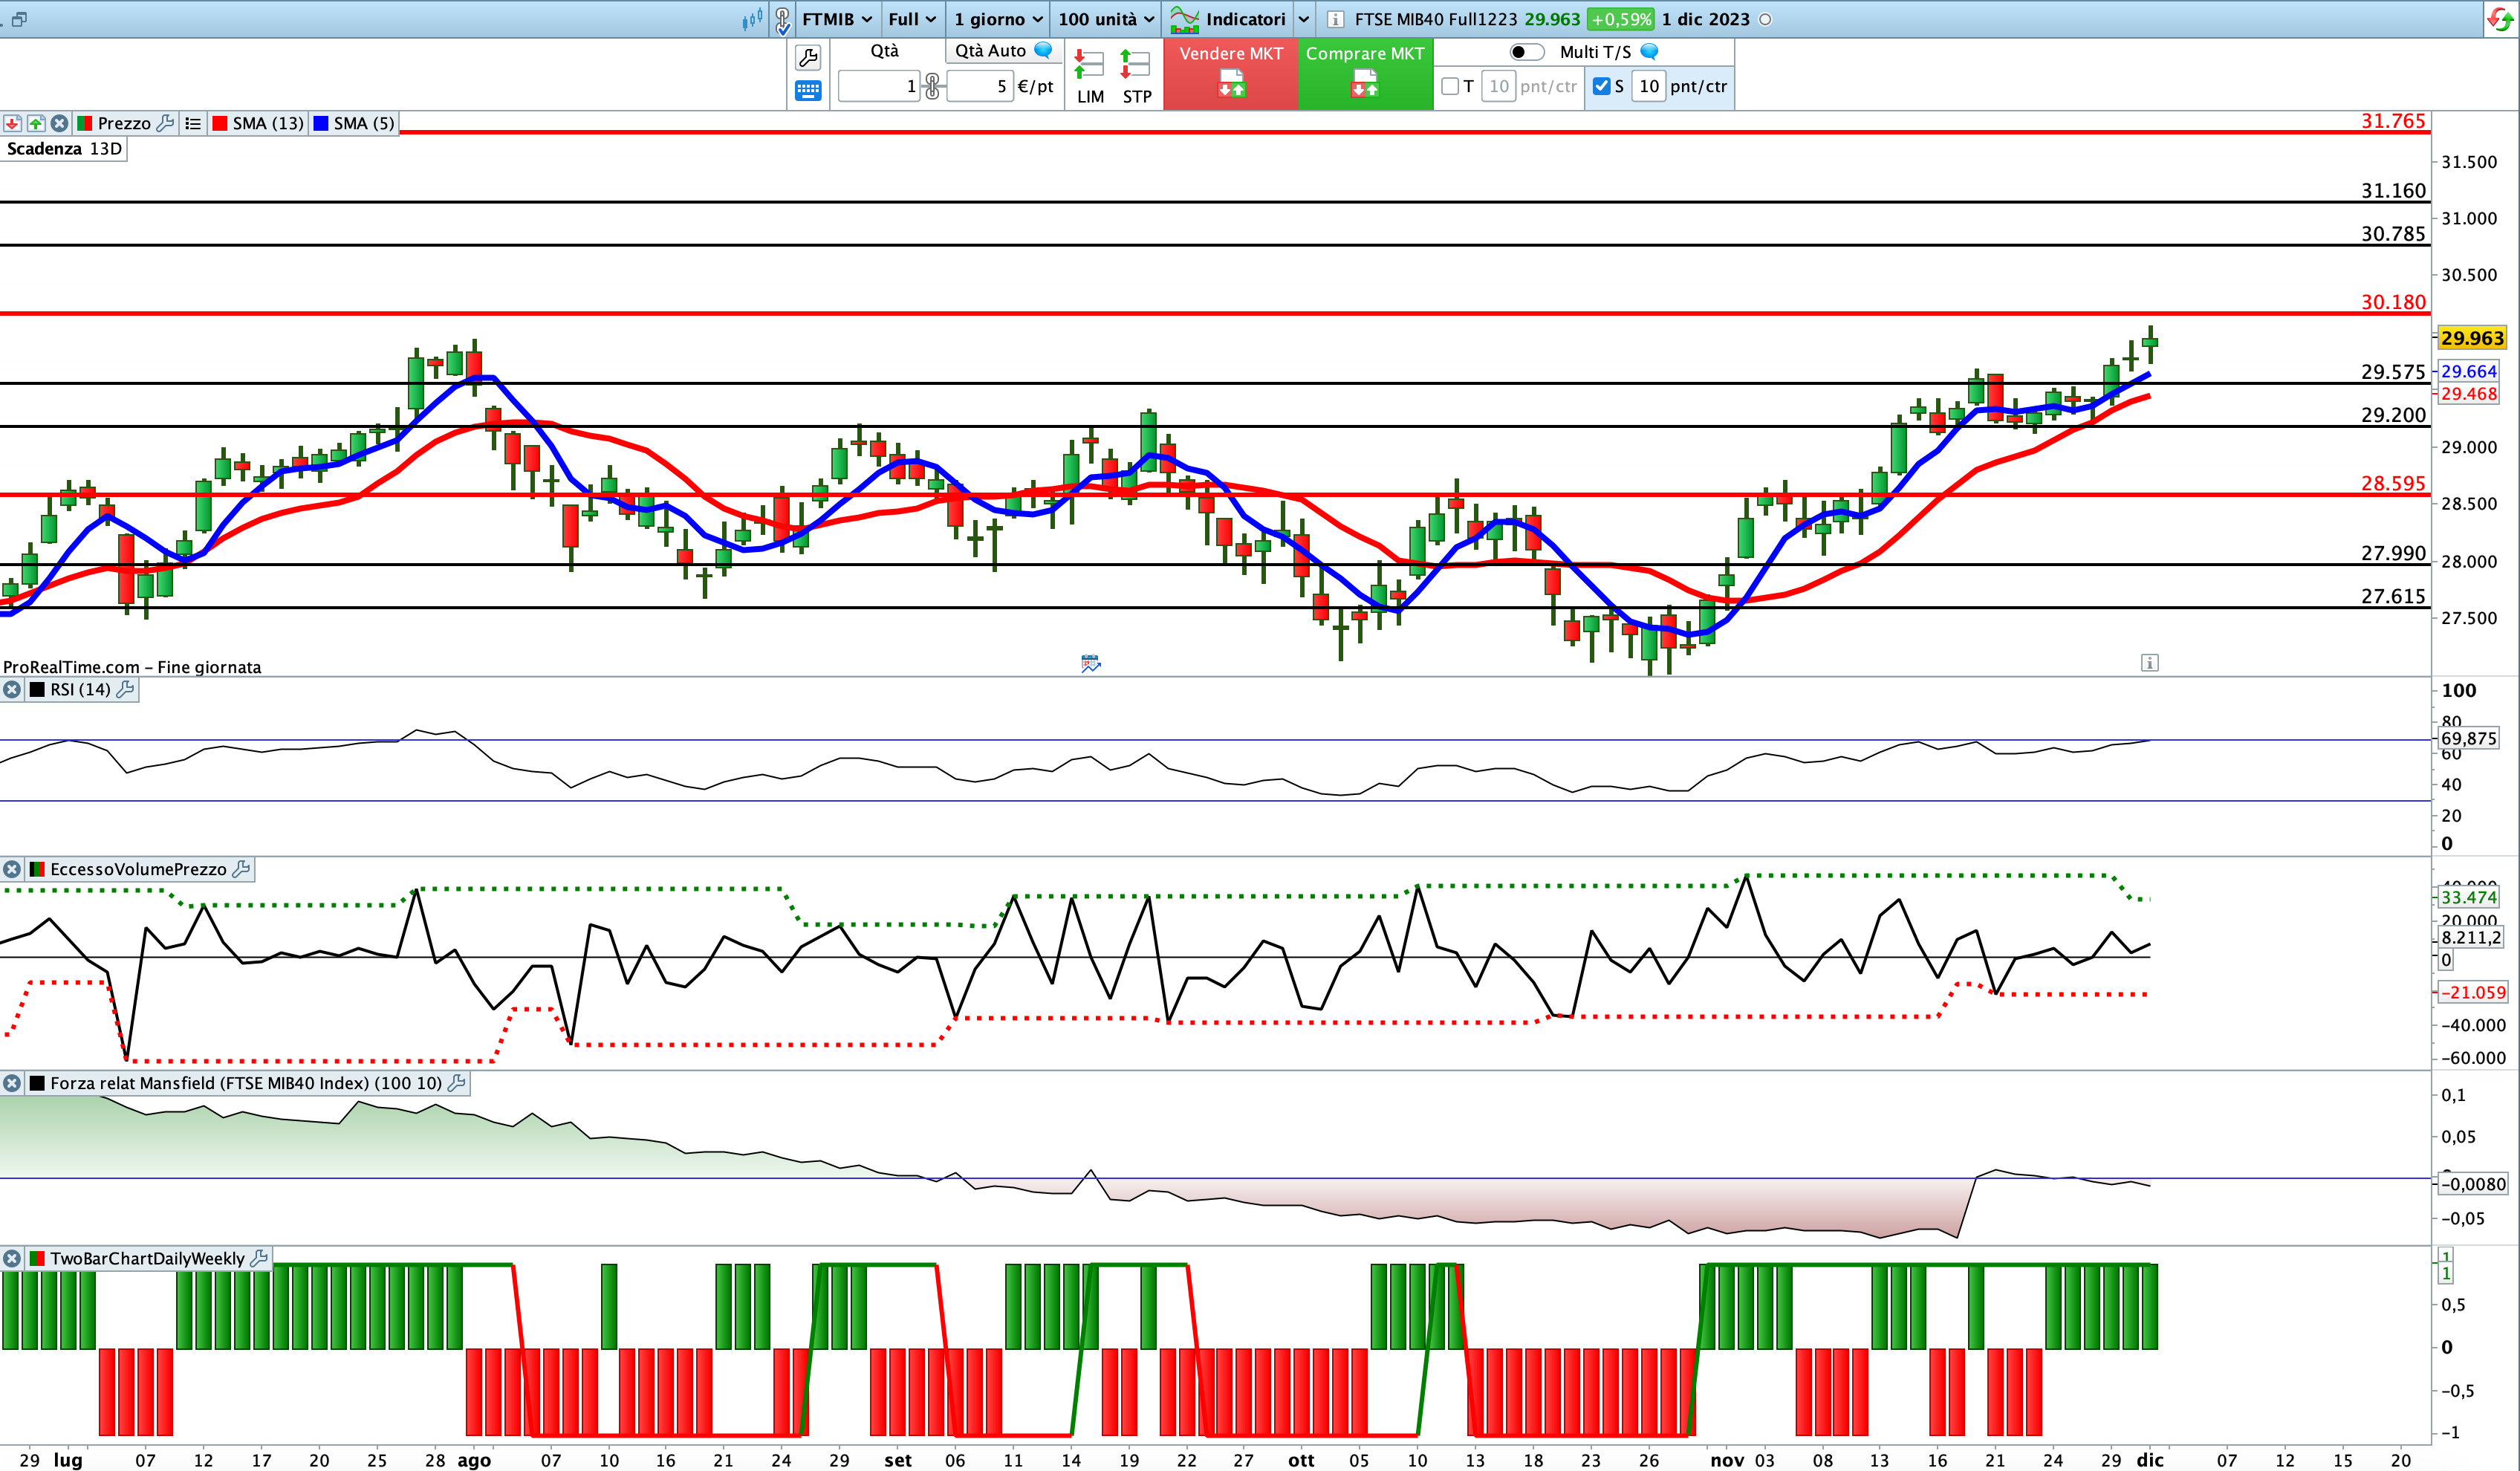Click the Scadenza 13D label
The image size is (2520, 1471).
pos(64,149)
